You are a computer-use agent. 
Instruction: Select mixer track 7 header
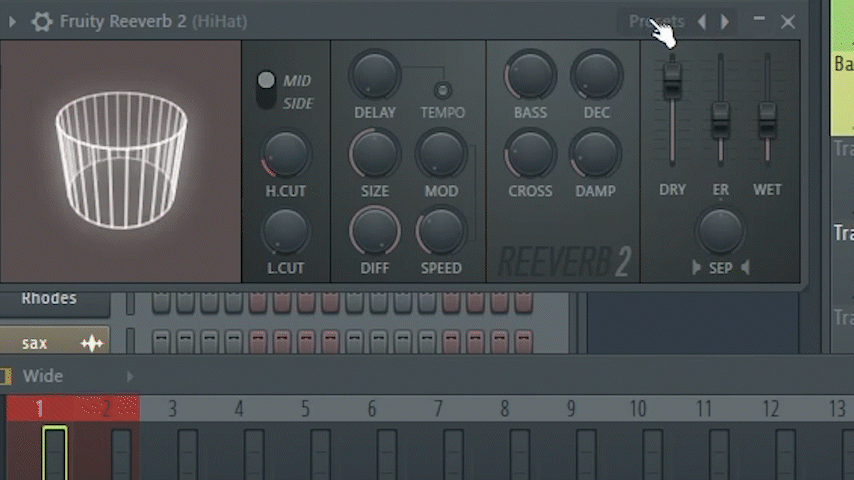pos(438,408)
